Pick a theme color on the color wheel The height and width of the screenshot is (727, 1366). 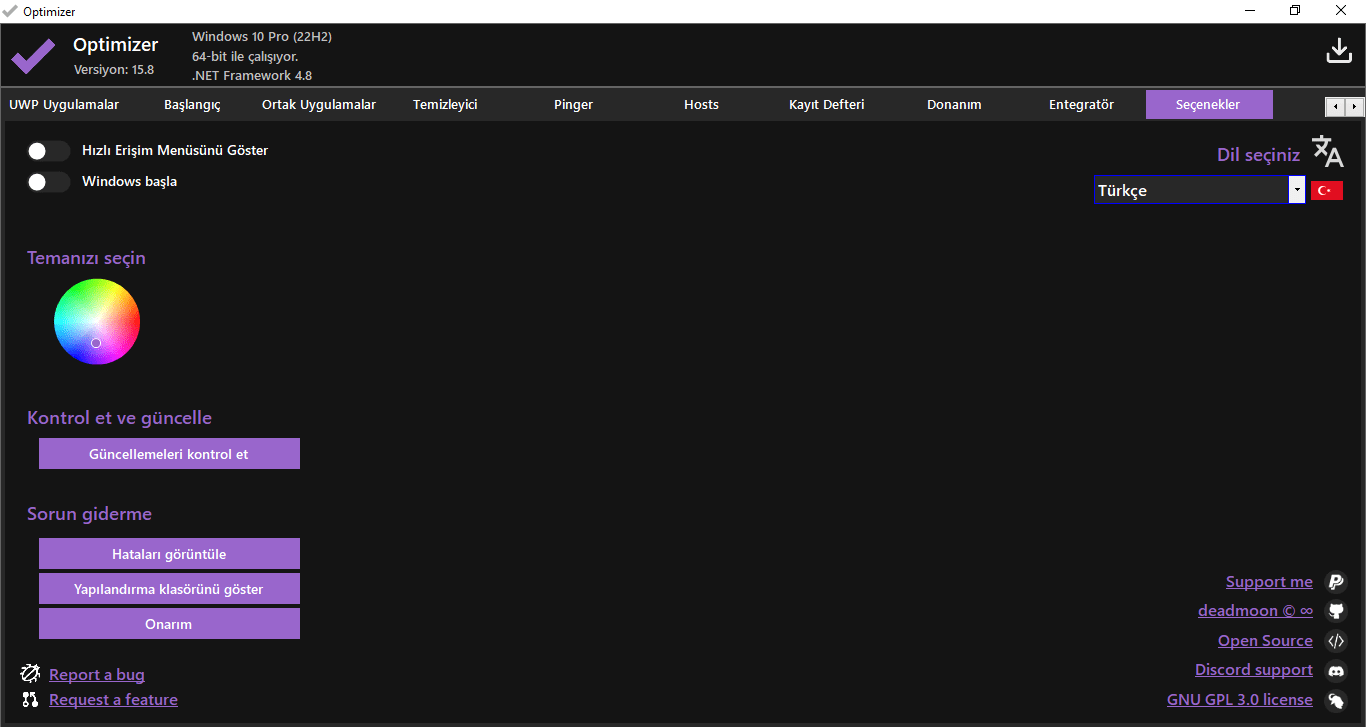click(97, 321)
